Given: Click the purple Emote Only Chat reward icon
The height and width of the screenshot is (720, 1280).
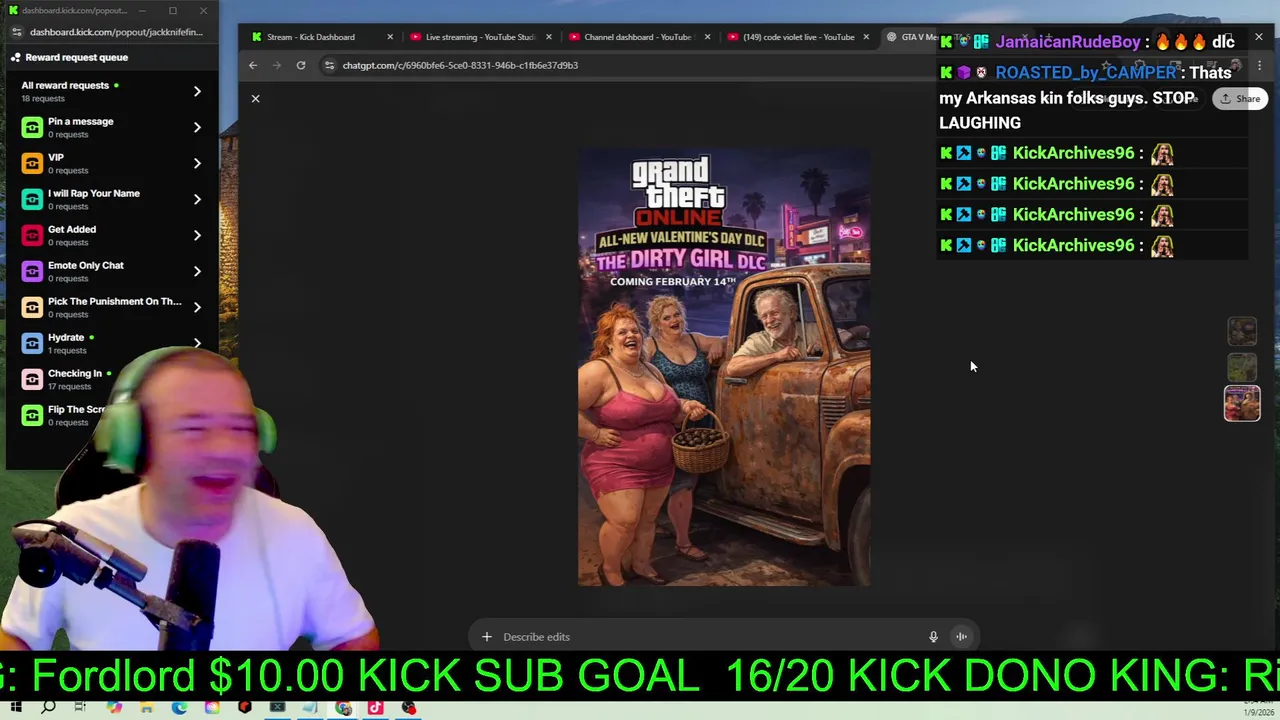Looking at the screenshot, I should (x=32, y=271).
